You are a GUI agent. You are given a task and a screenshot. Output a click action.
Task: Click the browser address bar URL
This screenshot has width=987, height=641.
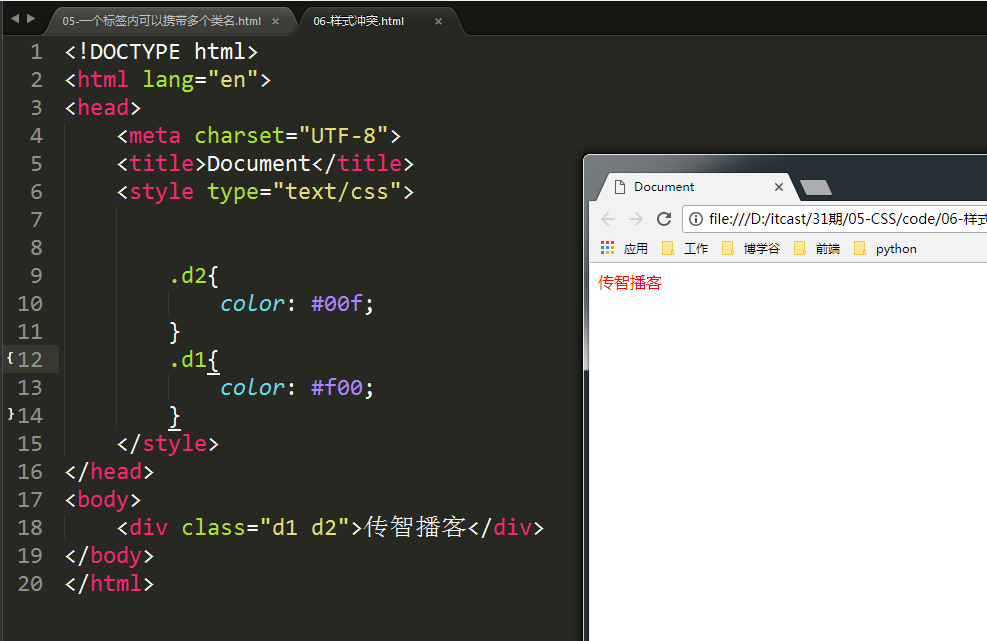[847, 218]
